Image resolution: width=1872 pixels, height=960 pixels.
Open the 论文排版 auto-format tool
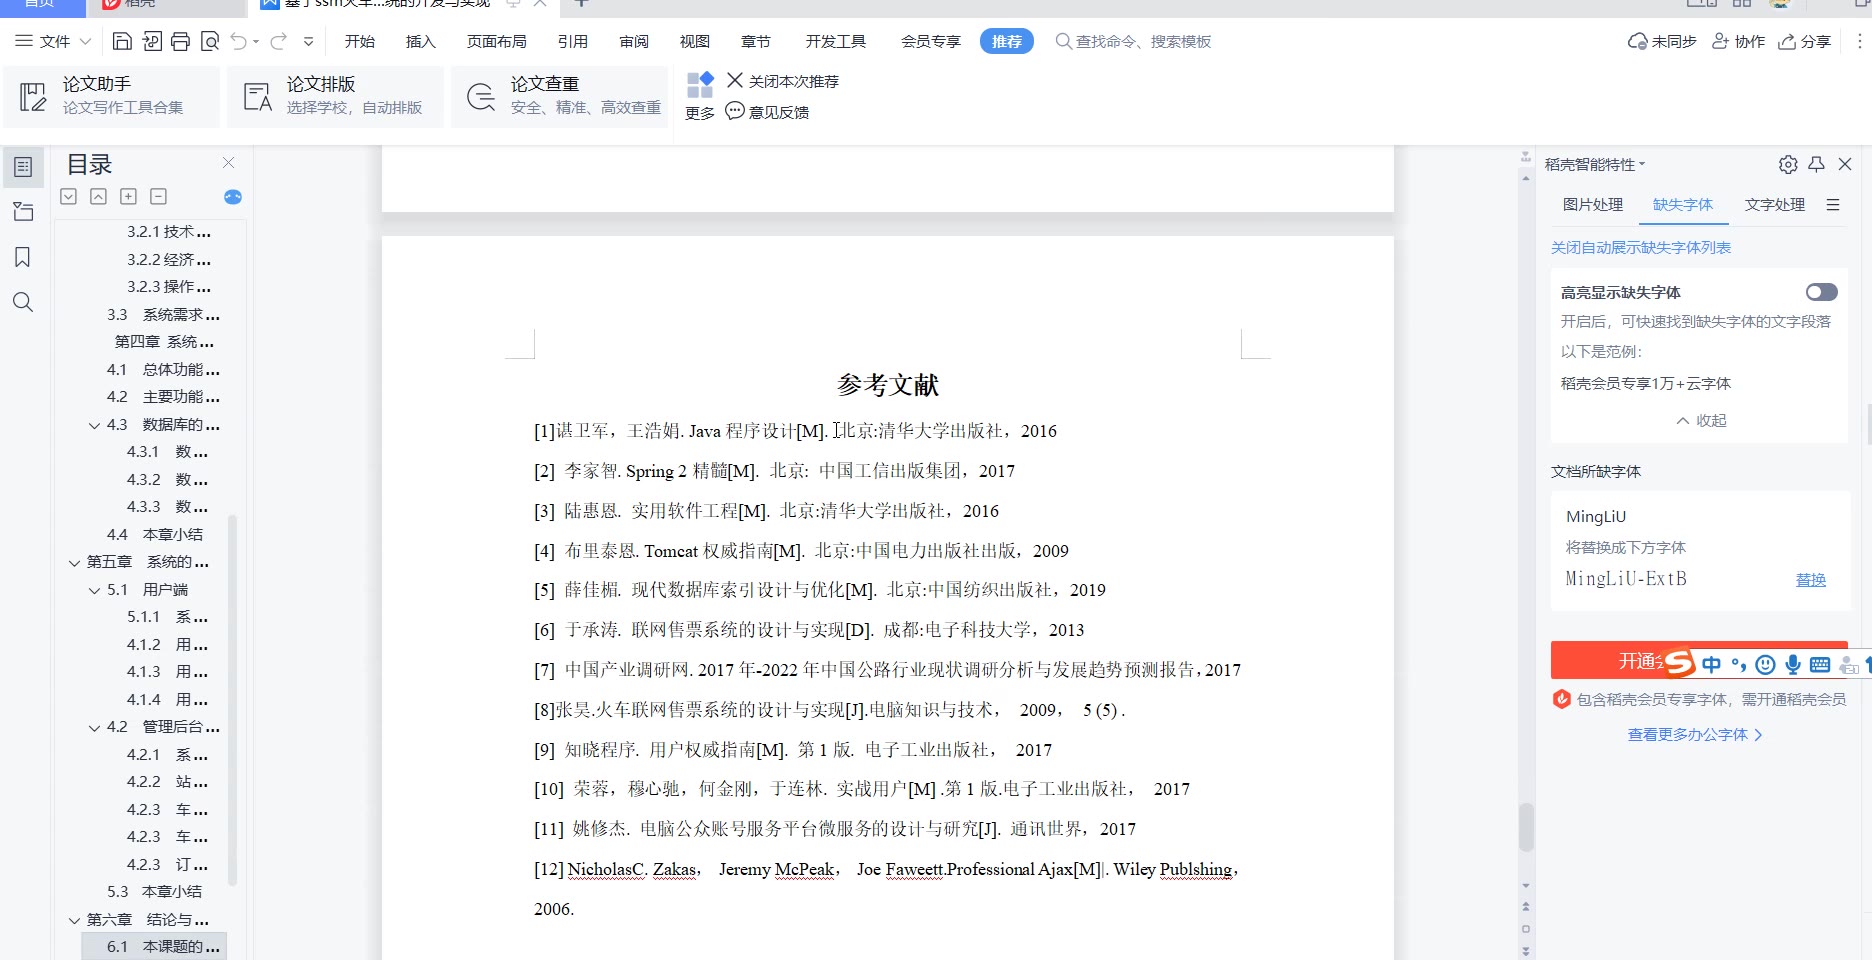click(335, 96)
